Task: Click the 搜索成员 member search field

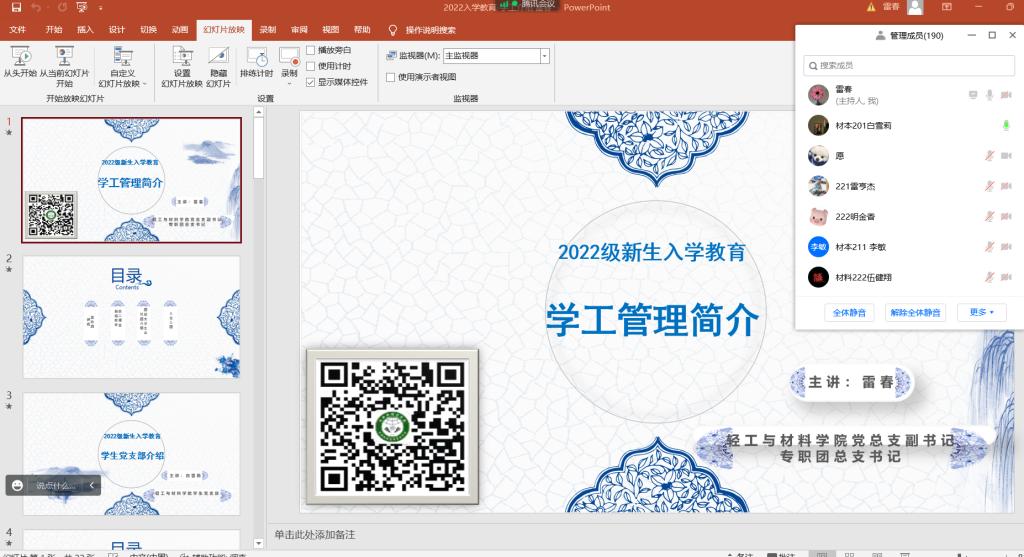Action: (x=909, y=66)
